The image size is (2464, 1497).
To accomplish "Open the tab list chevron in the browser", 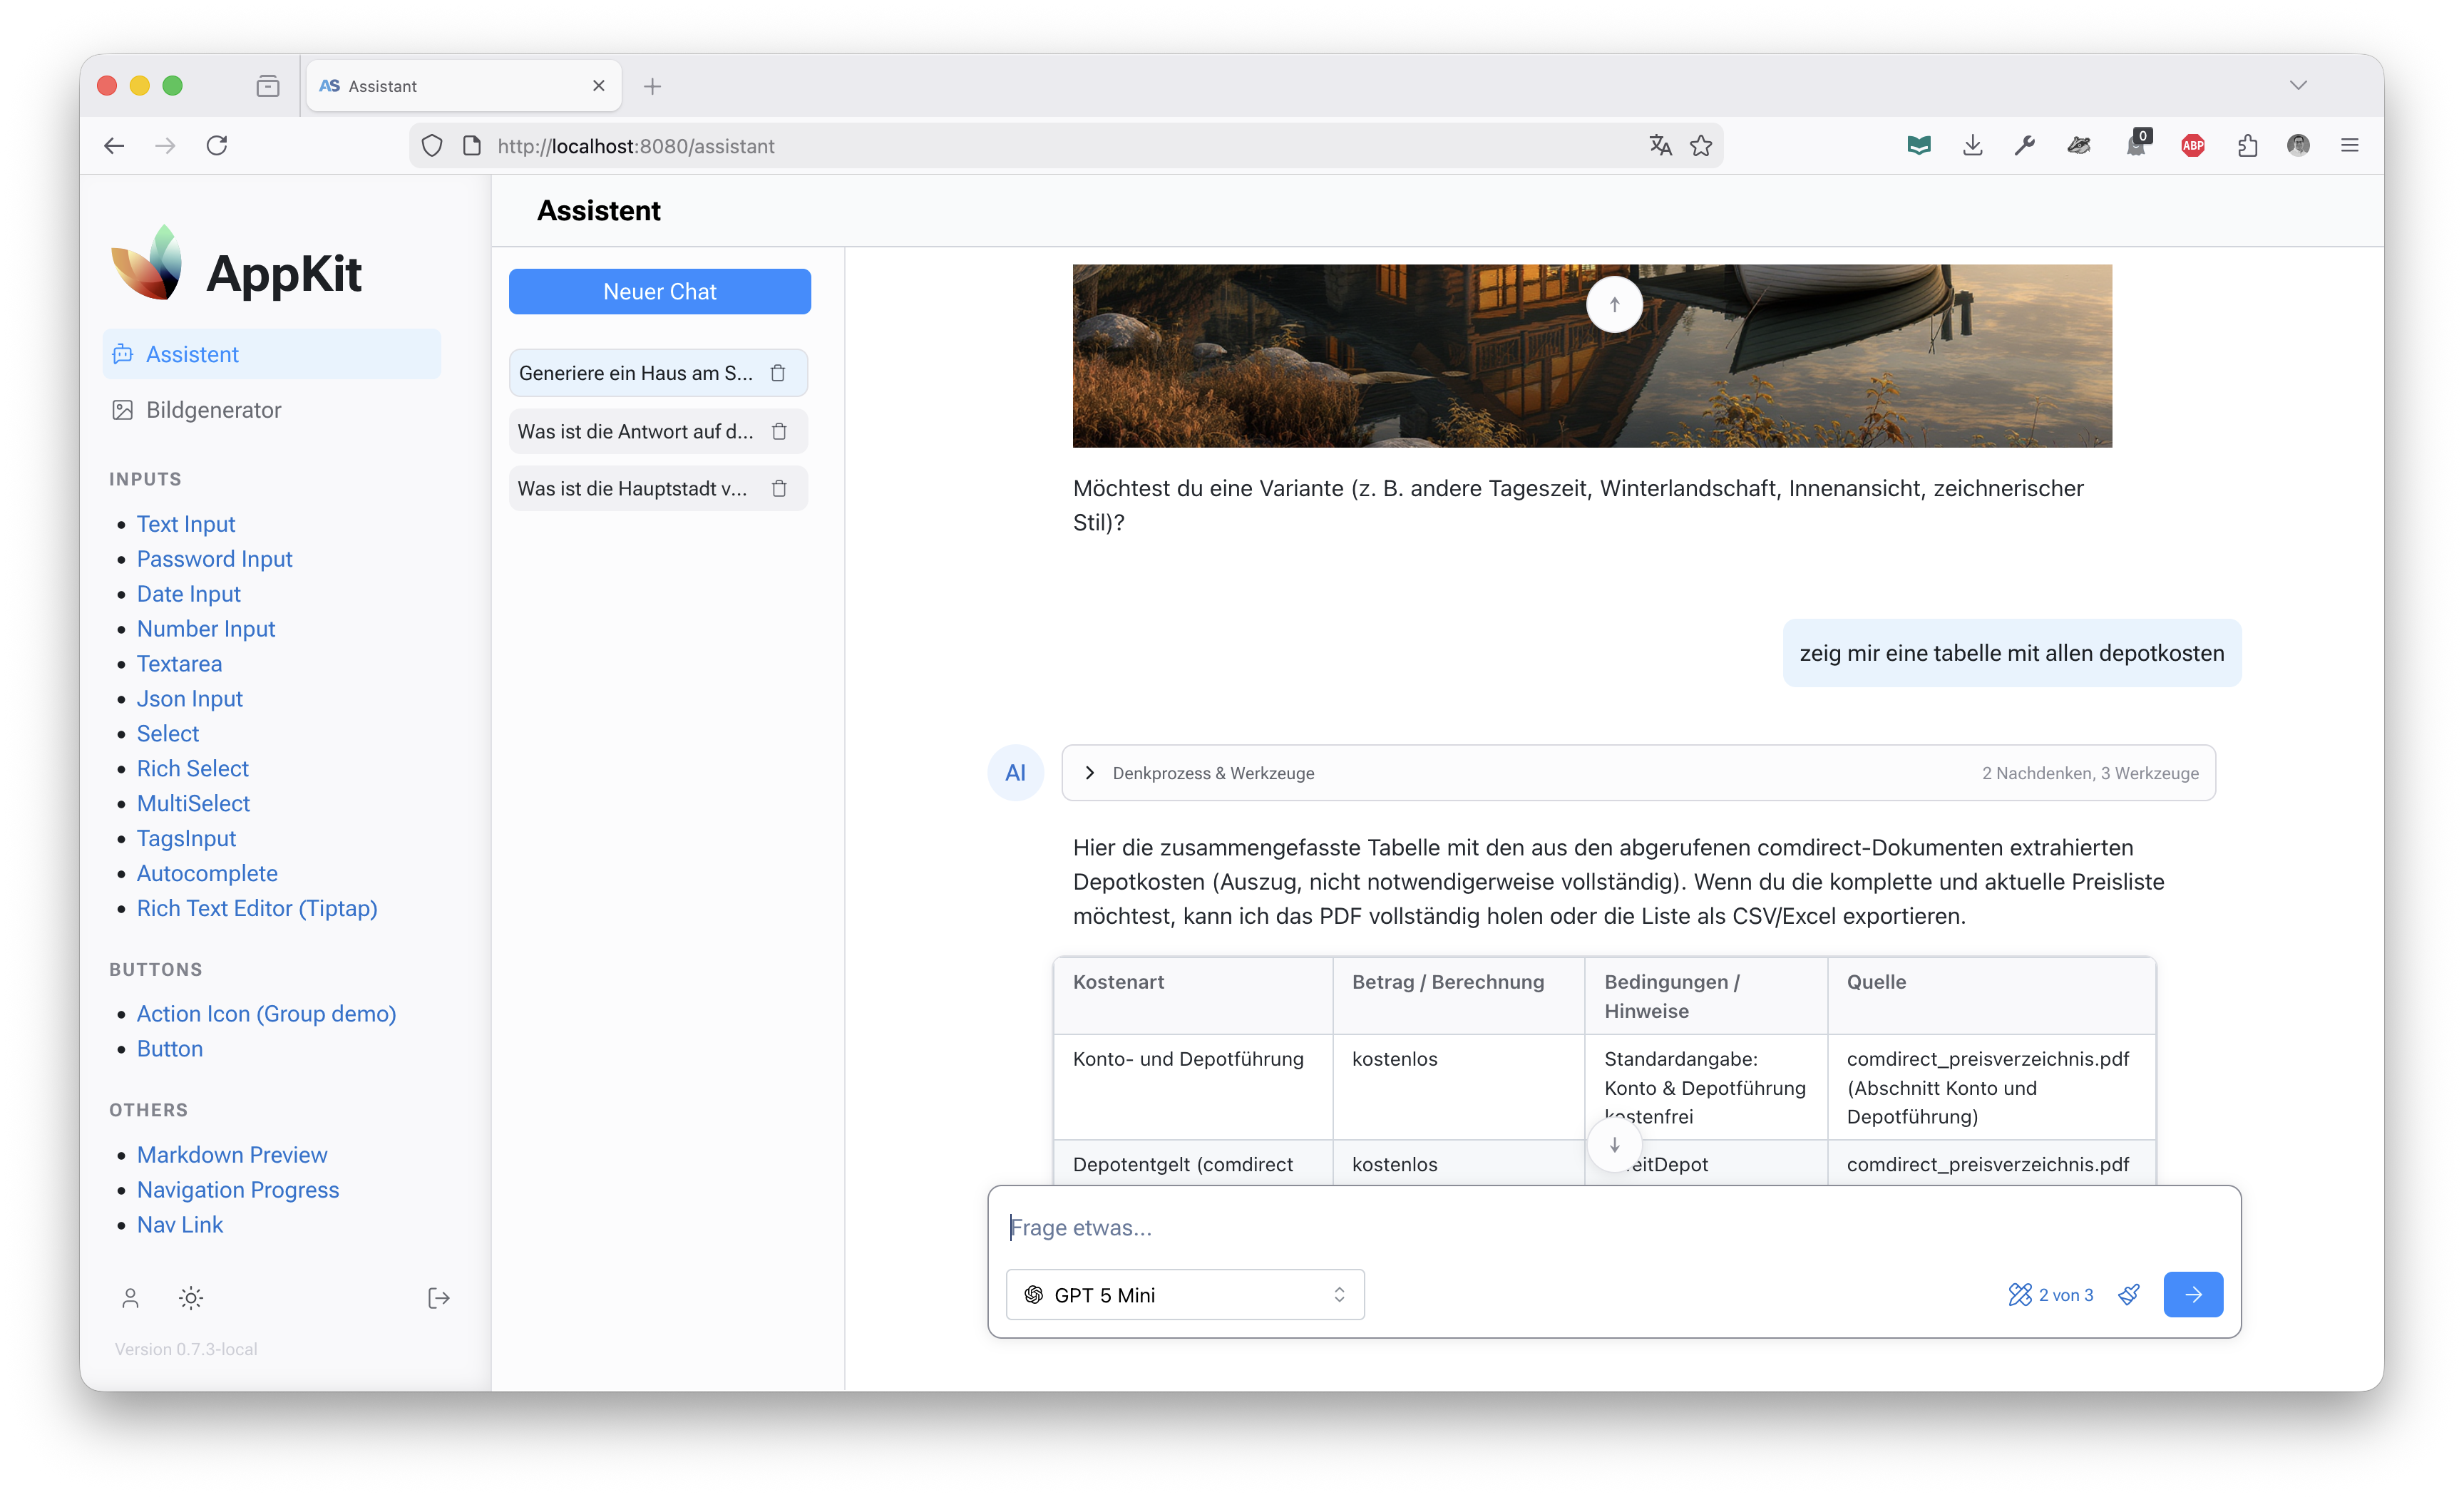I will (2298, 85).
